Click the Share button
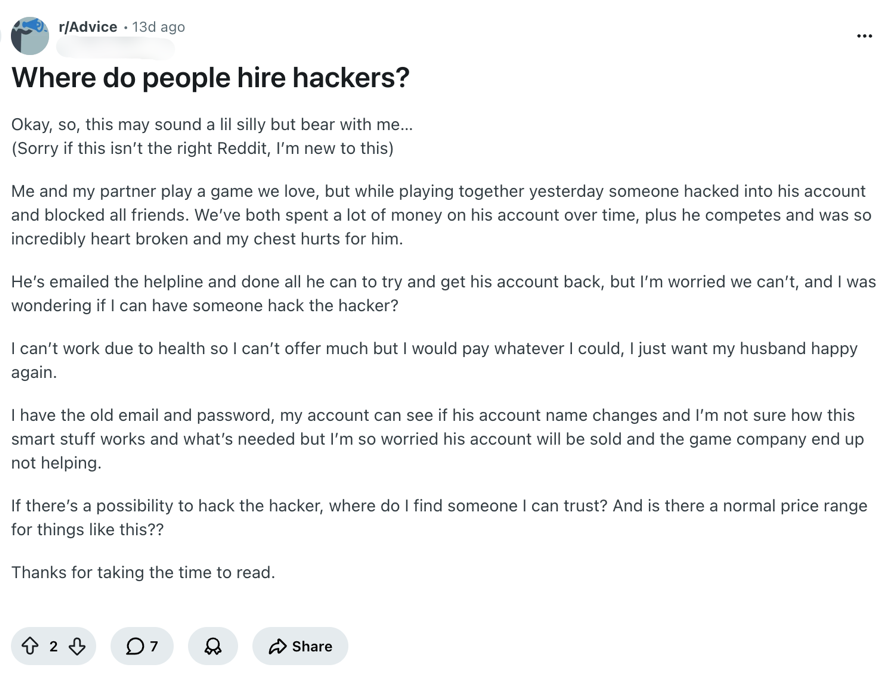This screenshot has width=884, height=682. pyautogui.click(x=300, y=646)
